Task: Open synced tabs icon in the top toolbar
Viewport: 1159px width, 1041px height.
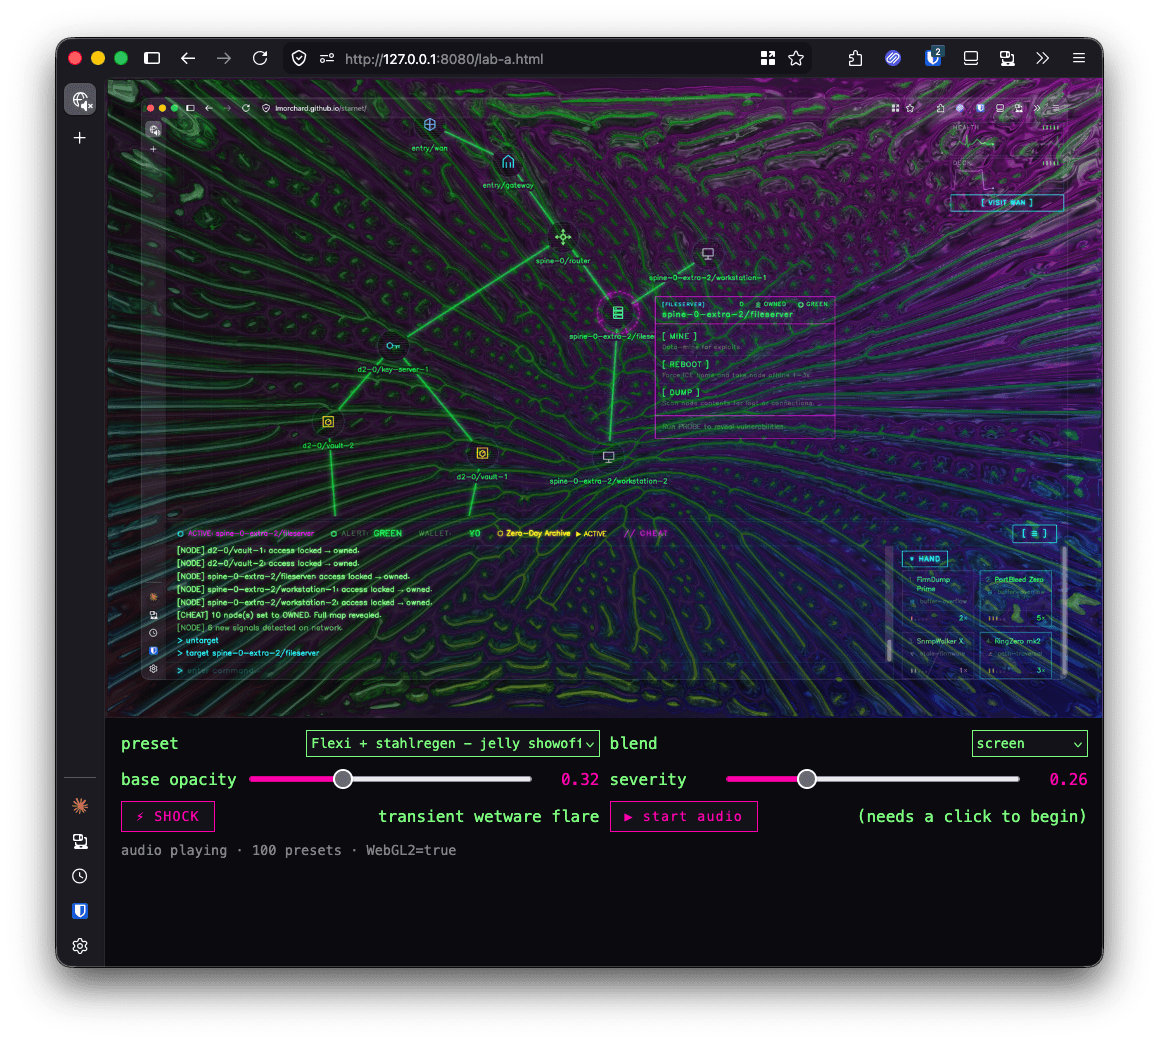Action: [x=1007, y=58]
